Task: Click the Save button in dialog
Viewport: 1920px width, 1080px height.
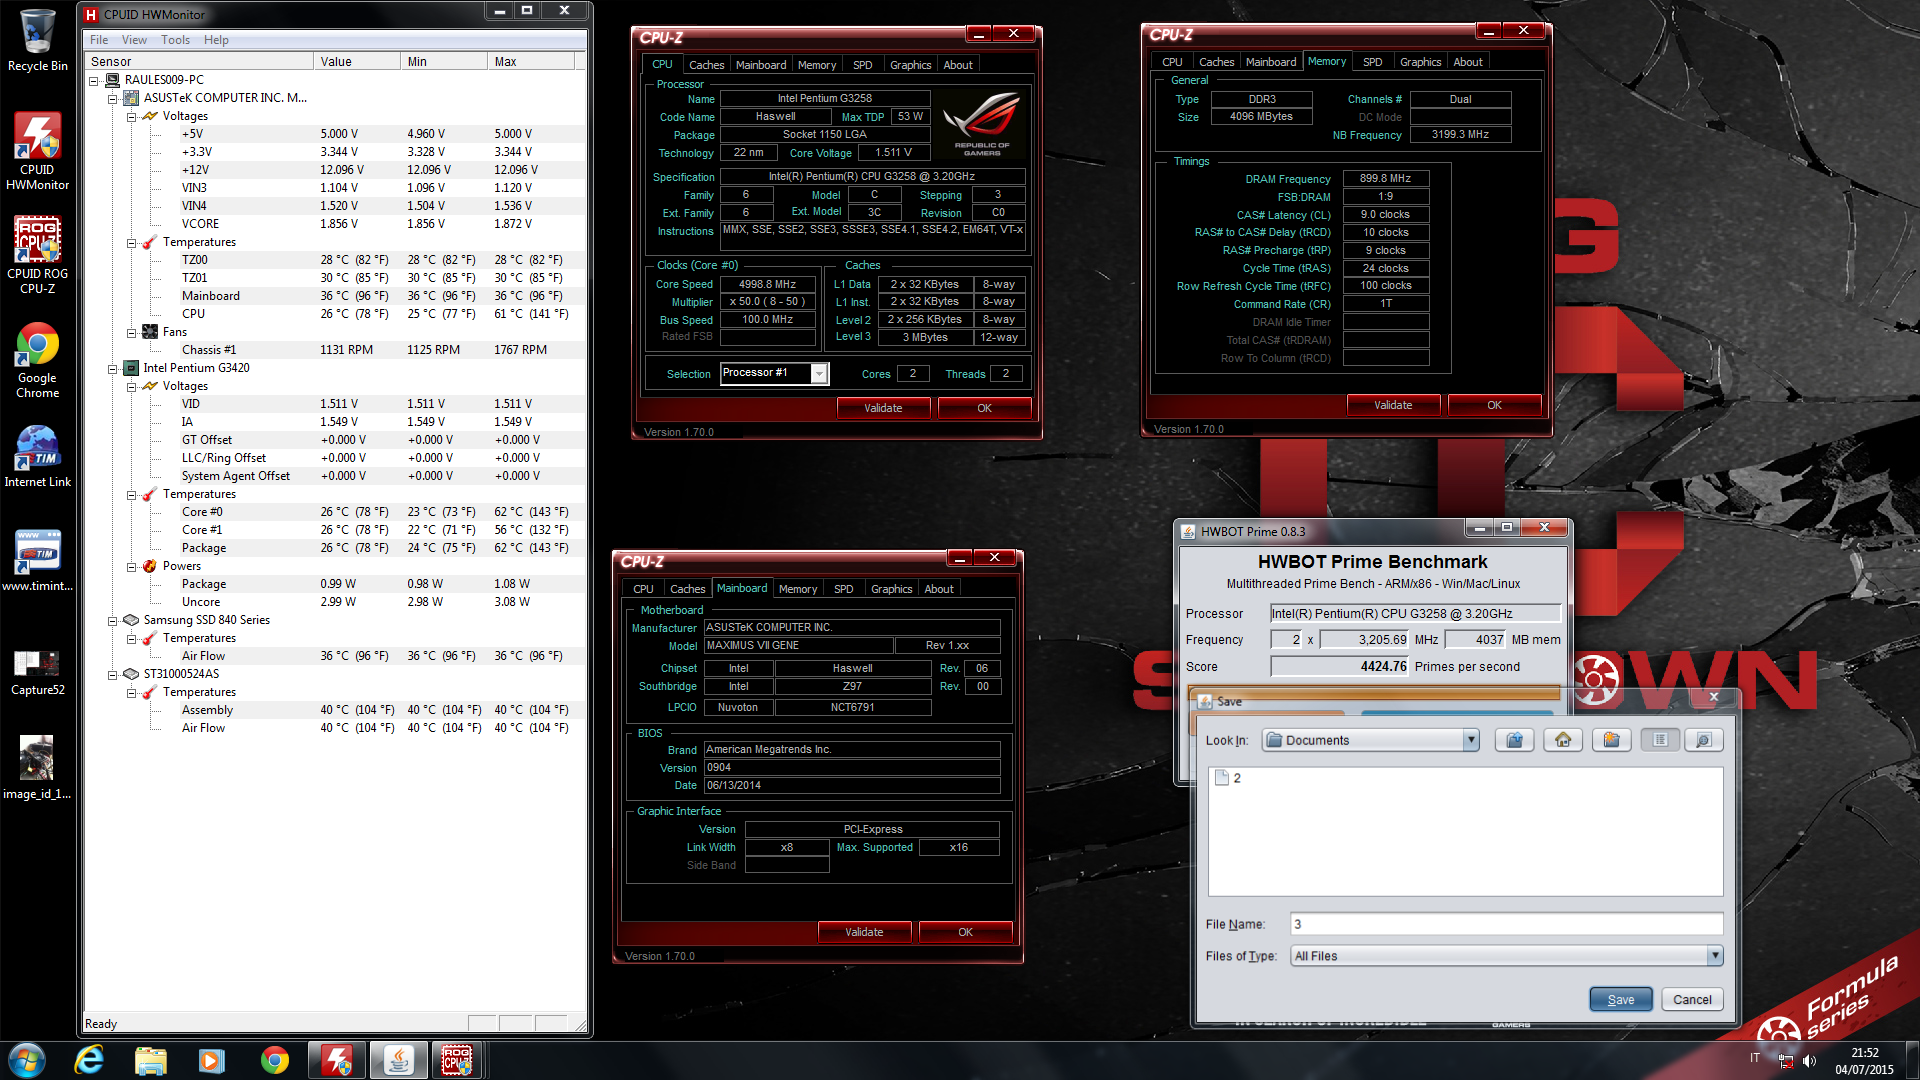Action: tap(1620, 999)
